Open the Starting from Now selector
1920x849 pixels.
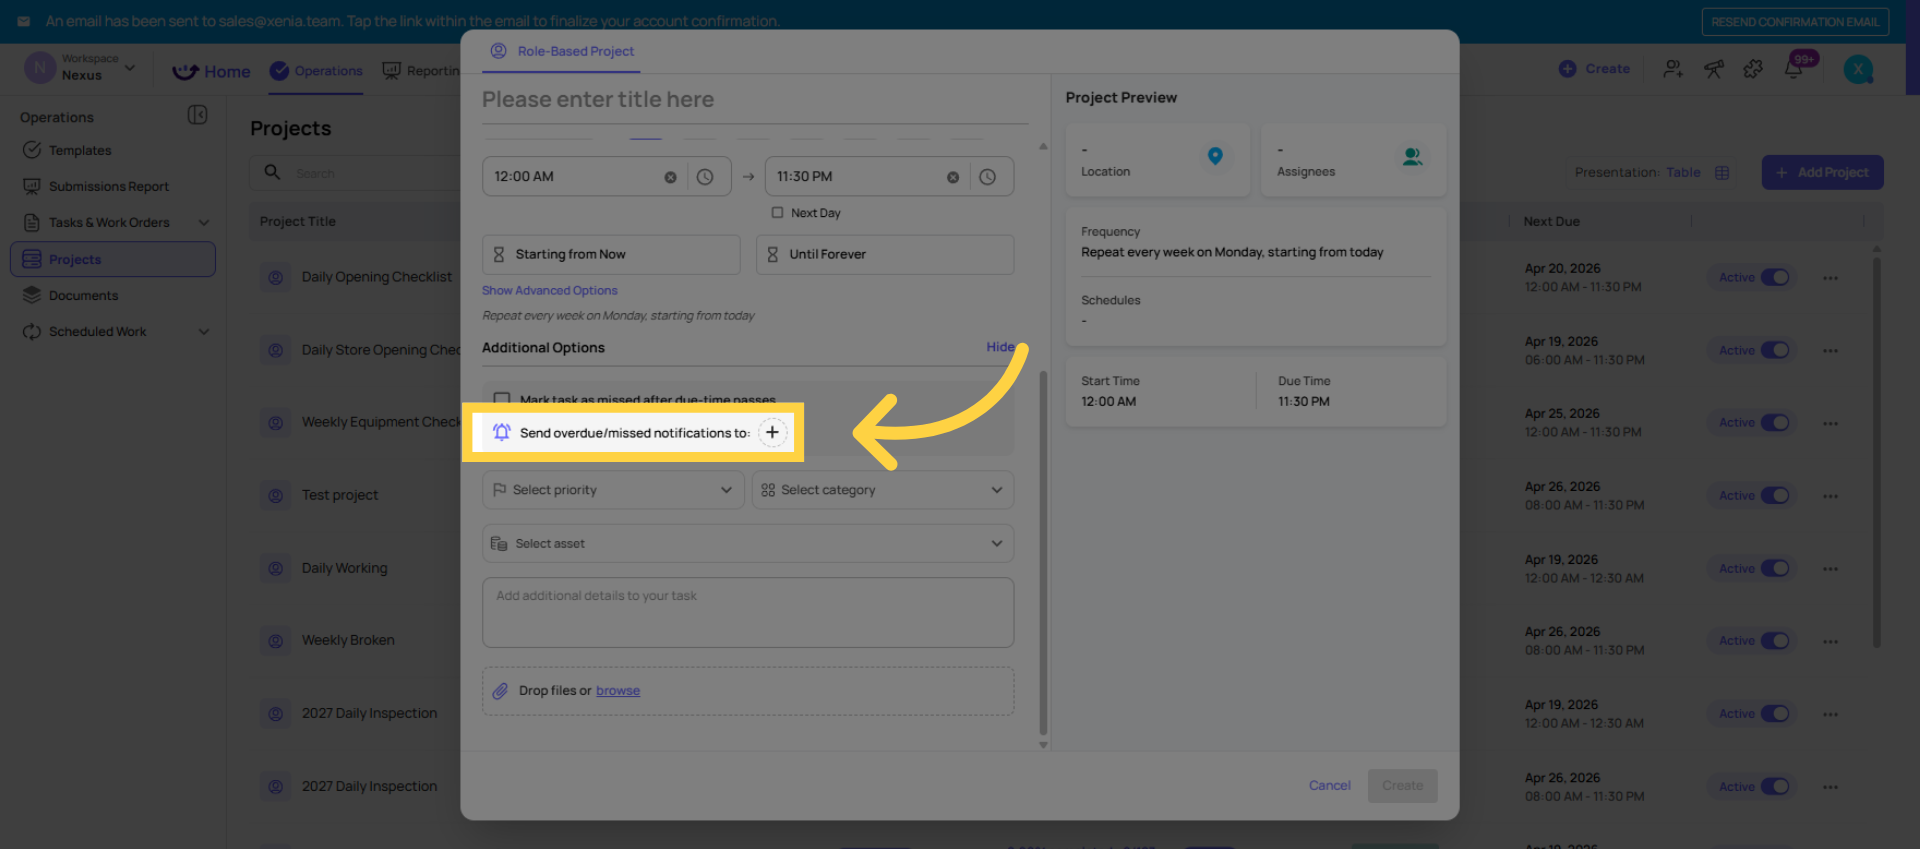611,255
